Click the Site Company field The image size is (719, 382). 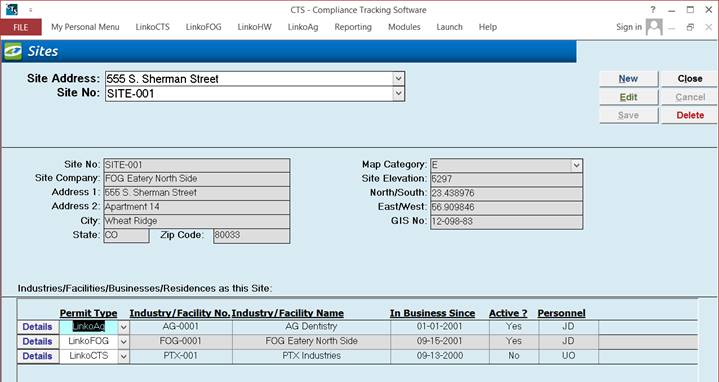pos(197,179)
